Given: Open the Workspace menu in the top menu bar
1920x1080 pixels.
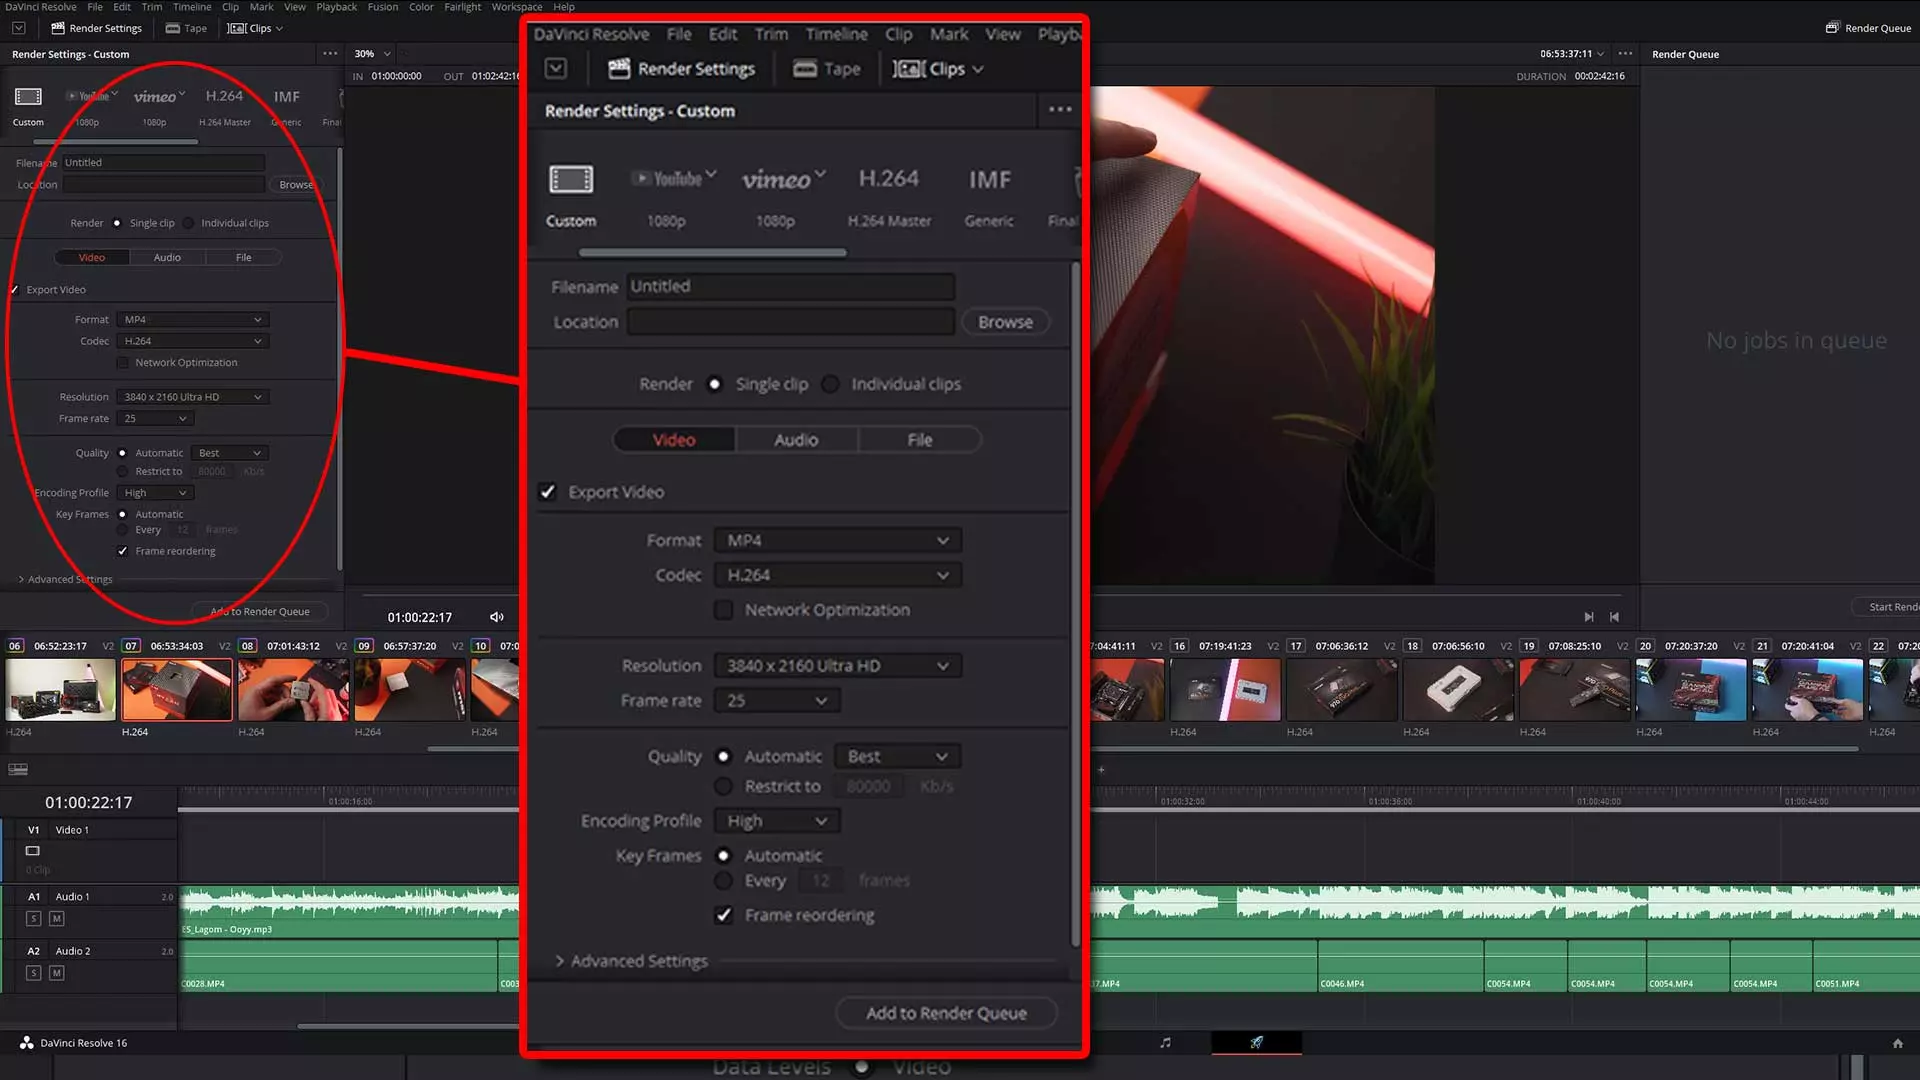Looking at the screenshot, I should click(516, 7).
